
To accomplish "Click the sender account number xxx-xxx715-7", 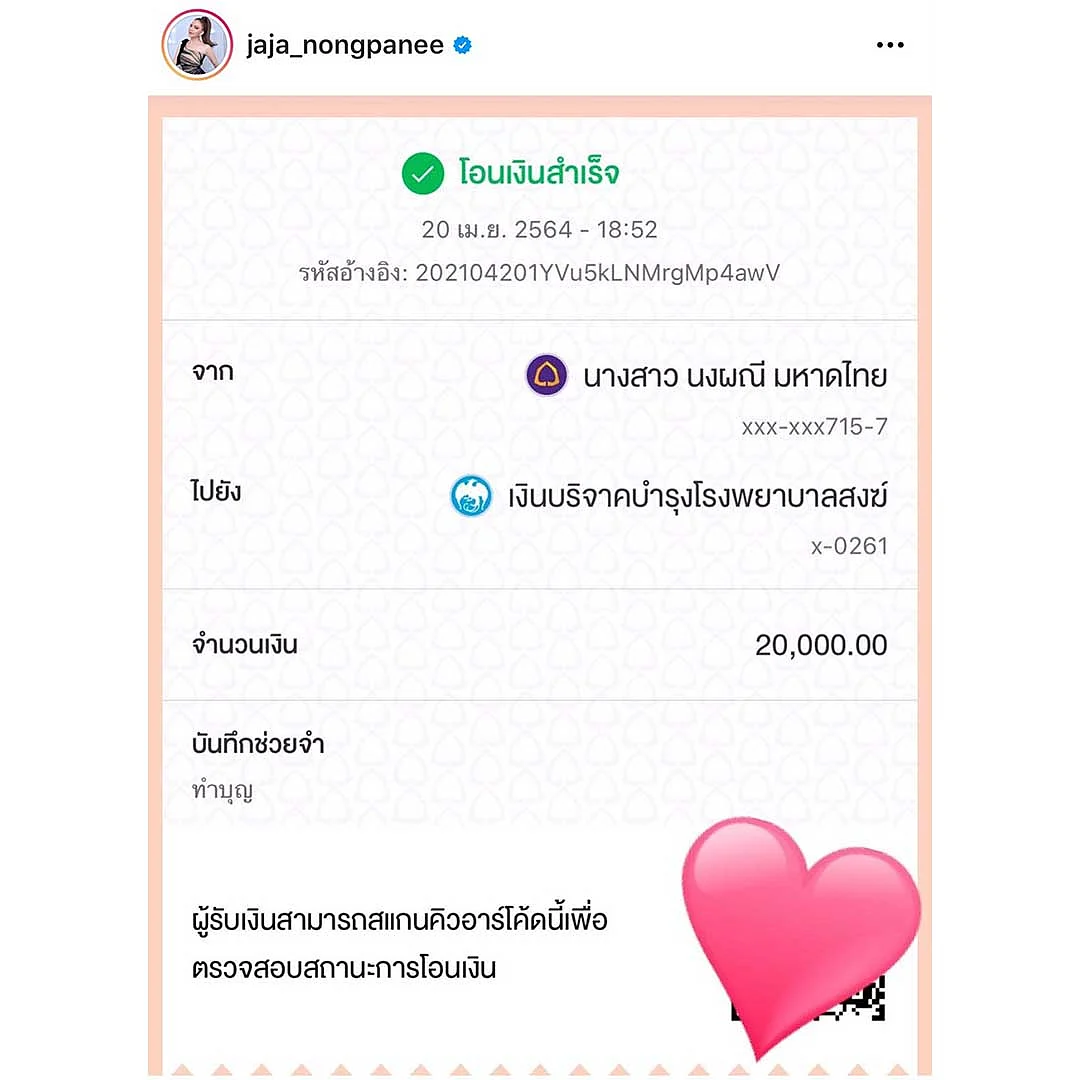I will click(814, 427).
